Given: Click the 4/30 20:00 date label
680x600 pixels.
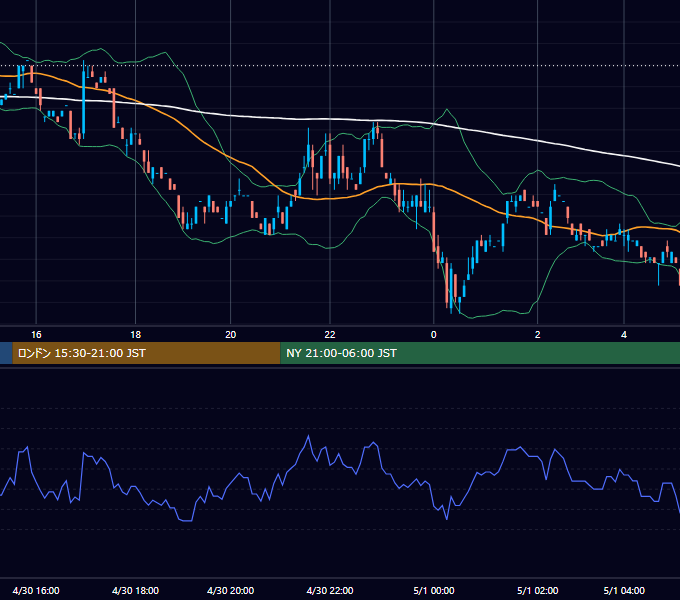Looking at the screenshot, I should 230,590.
